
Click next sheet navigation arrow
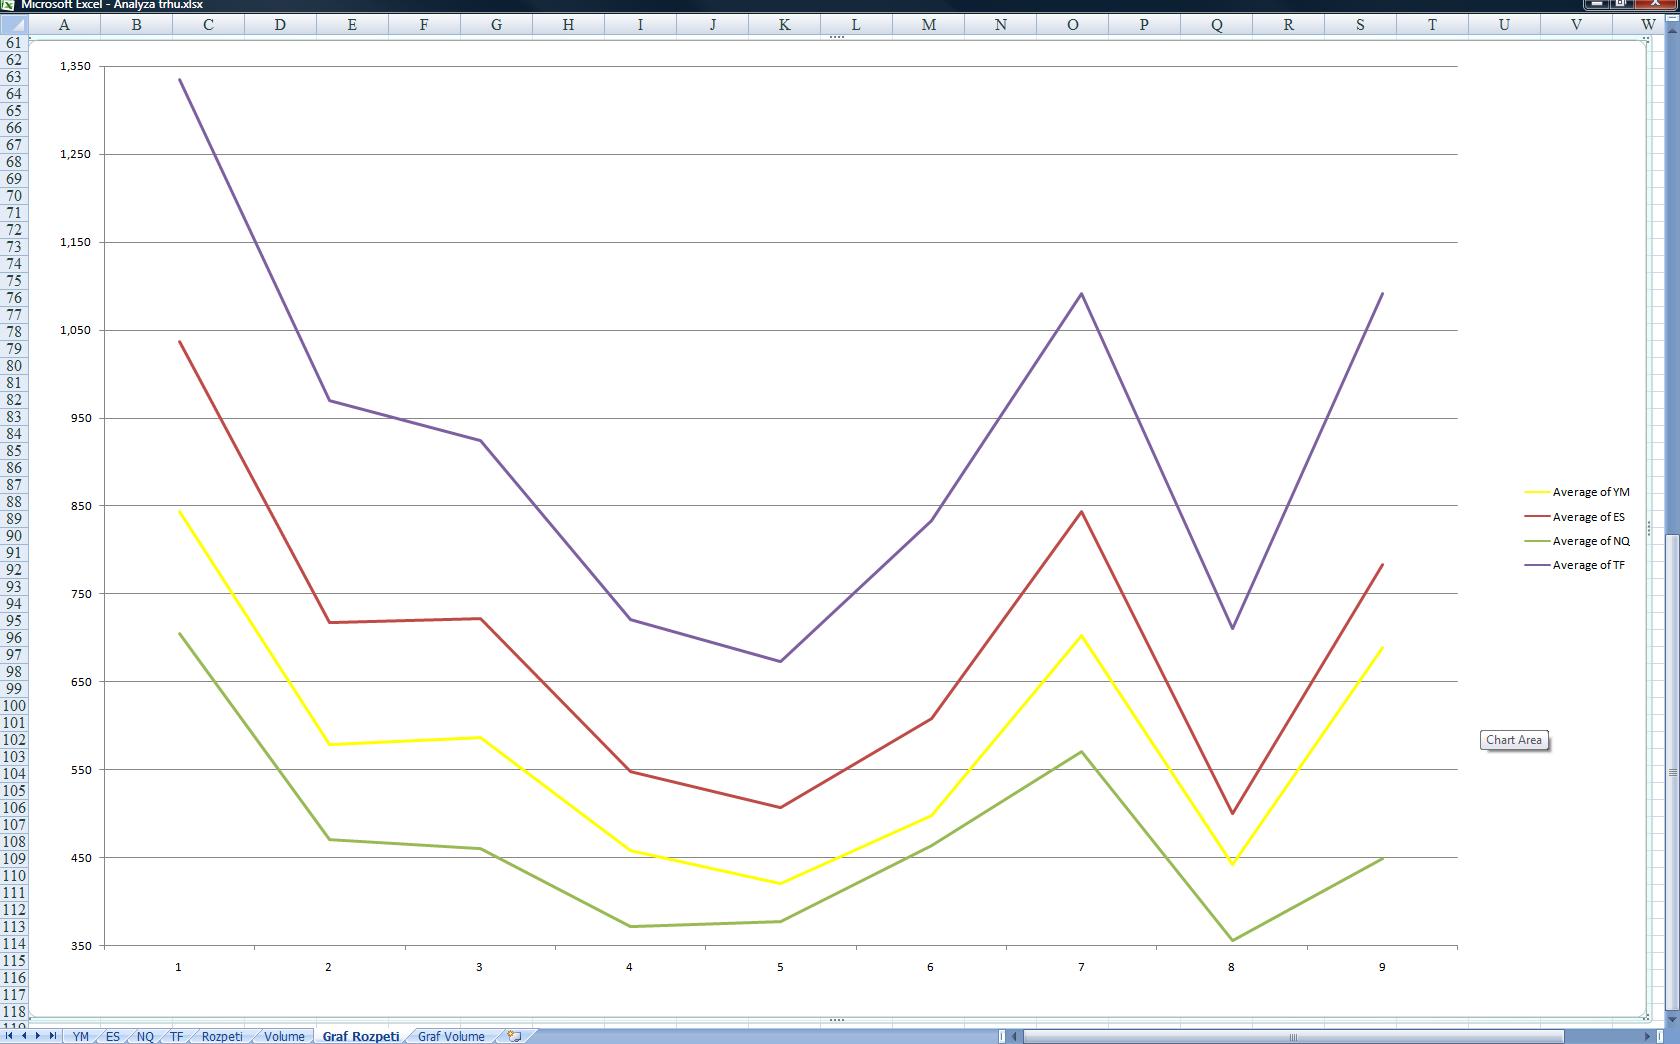pos(38,1036)
